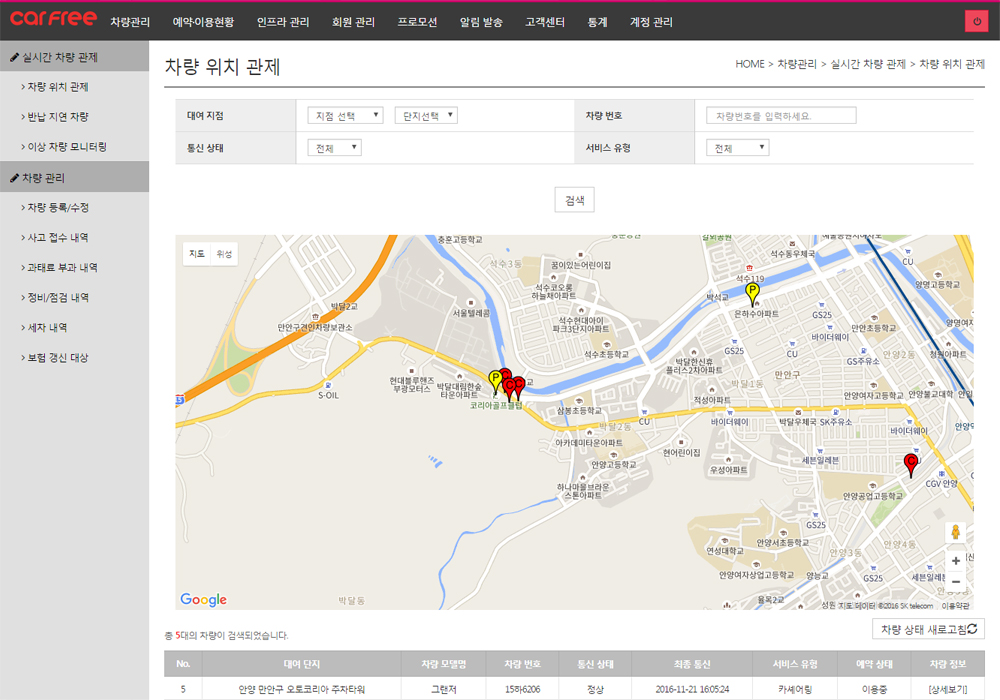Zoom out the map with minus
1000x700 pixels.
click(x=955, y=581)
